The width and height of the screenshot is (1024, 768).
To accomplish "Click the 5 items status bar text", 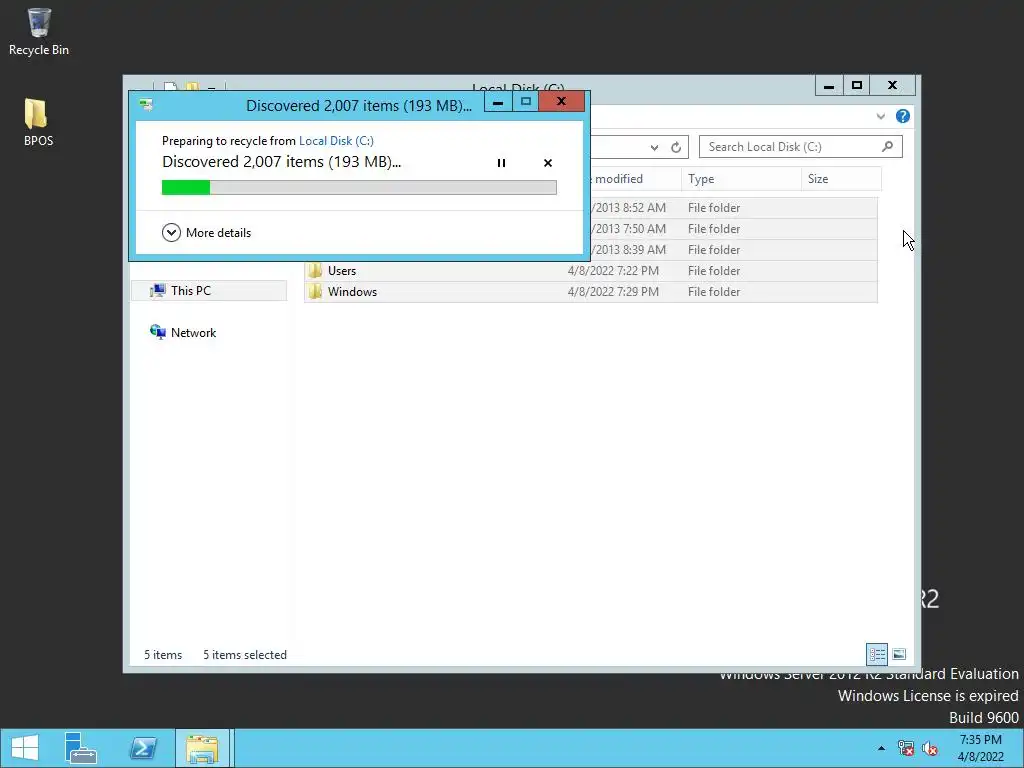I will [x=163, y=655].
